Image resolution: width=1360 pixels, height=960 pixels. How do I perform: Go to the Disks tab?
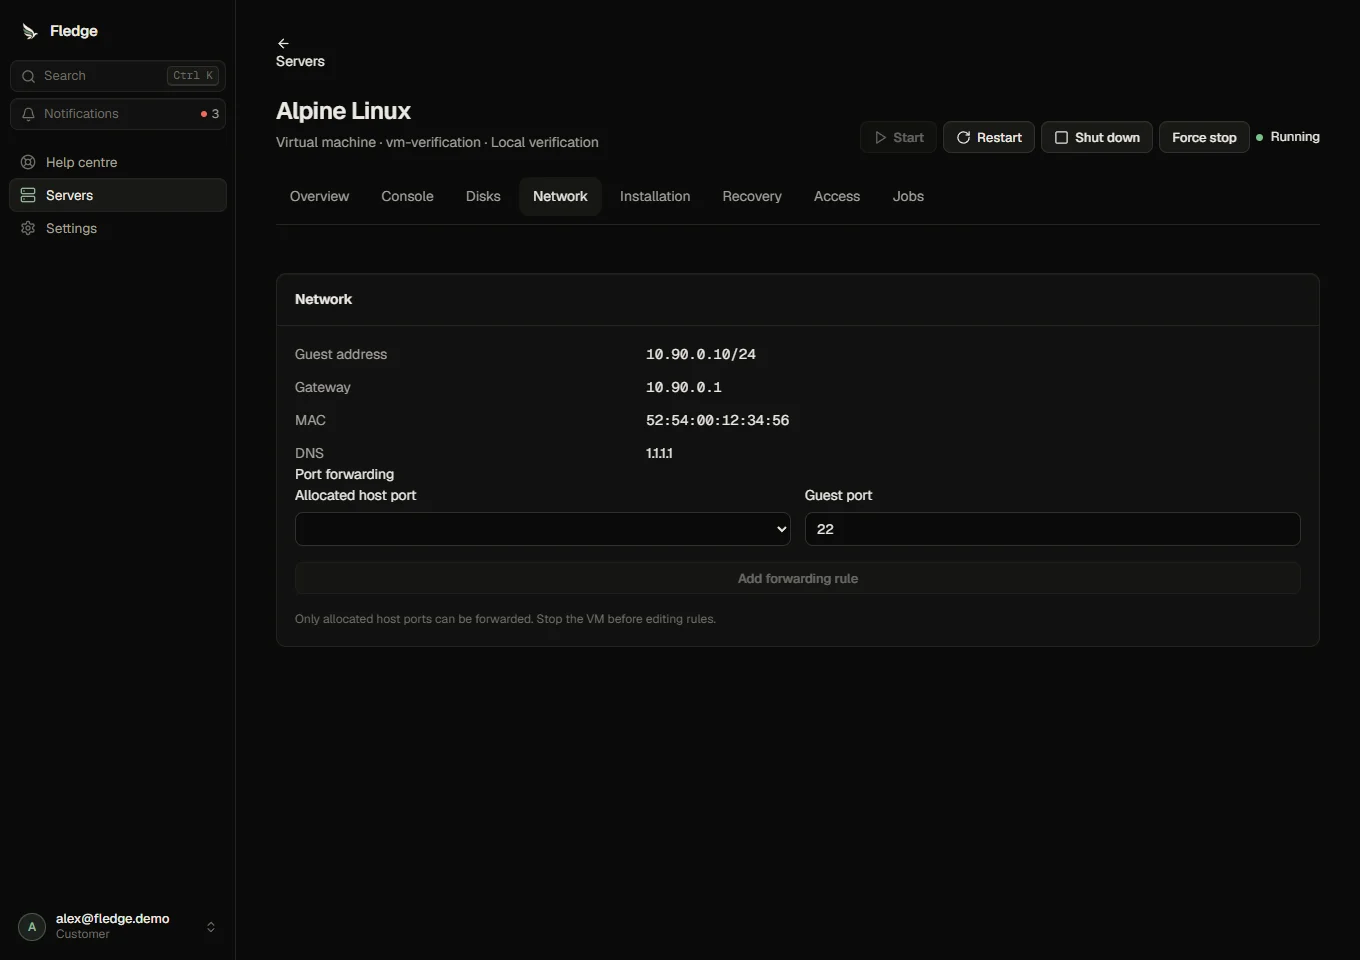pyautogui.click(x=483, y=196)
